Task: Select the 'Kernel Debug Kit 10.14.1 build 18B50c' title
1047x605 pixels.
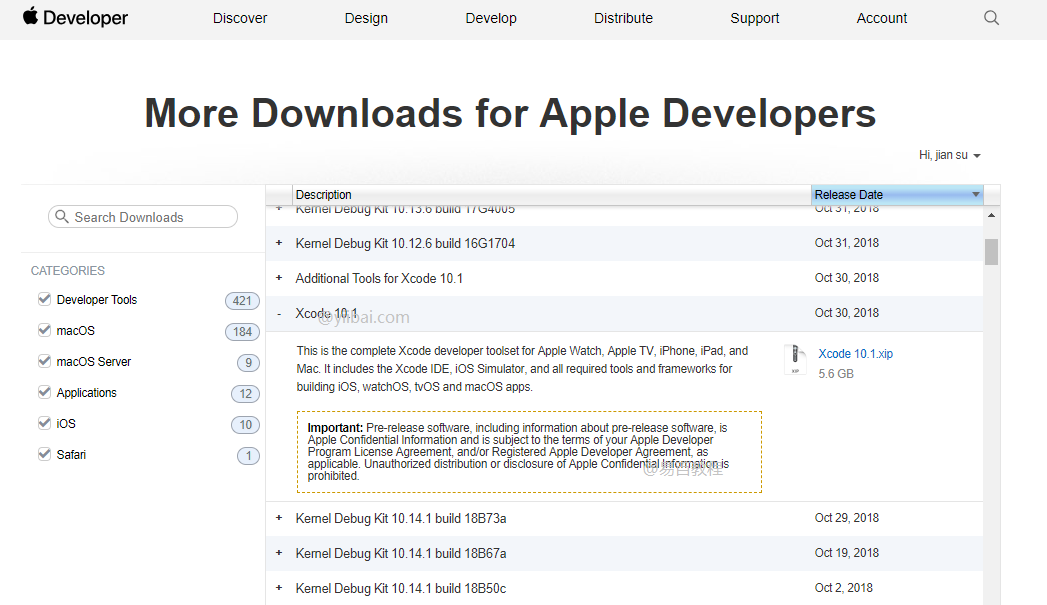Action: pos(401,588)
